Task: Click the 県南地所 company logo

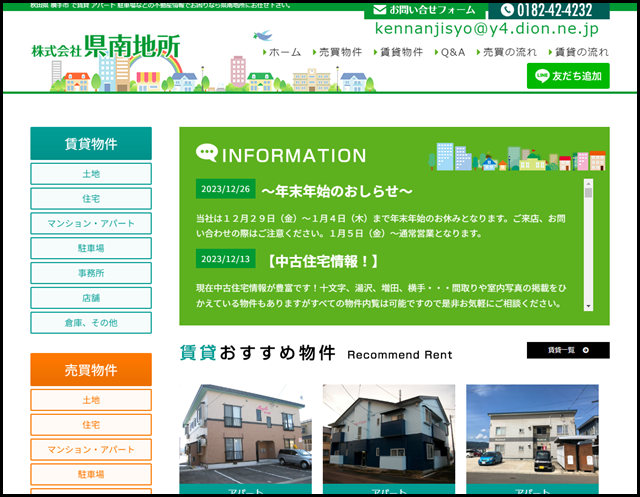Action: coord(106,46)
